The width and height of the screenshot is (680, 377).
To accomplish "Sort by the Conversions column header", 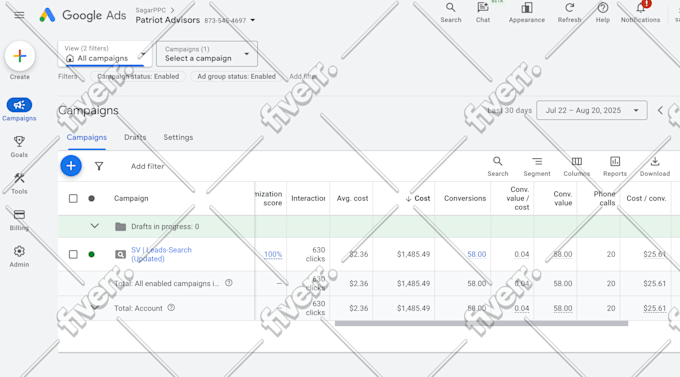I will [x=464, y=198].
